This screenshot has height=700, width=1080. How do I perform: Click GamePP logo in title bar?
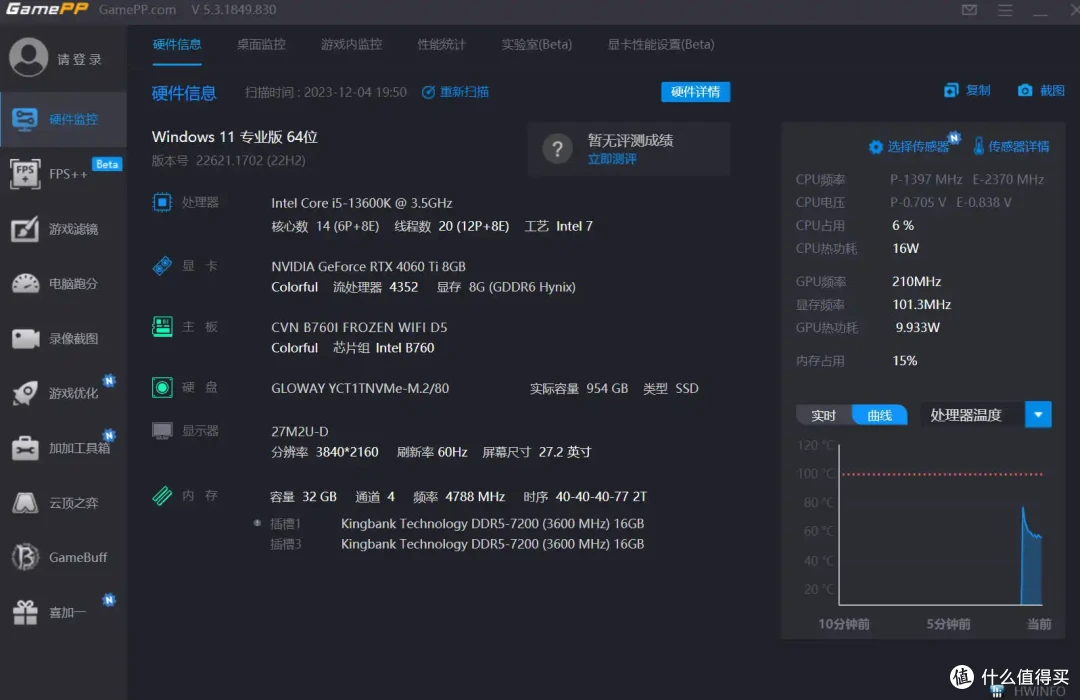point(48,9)
